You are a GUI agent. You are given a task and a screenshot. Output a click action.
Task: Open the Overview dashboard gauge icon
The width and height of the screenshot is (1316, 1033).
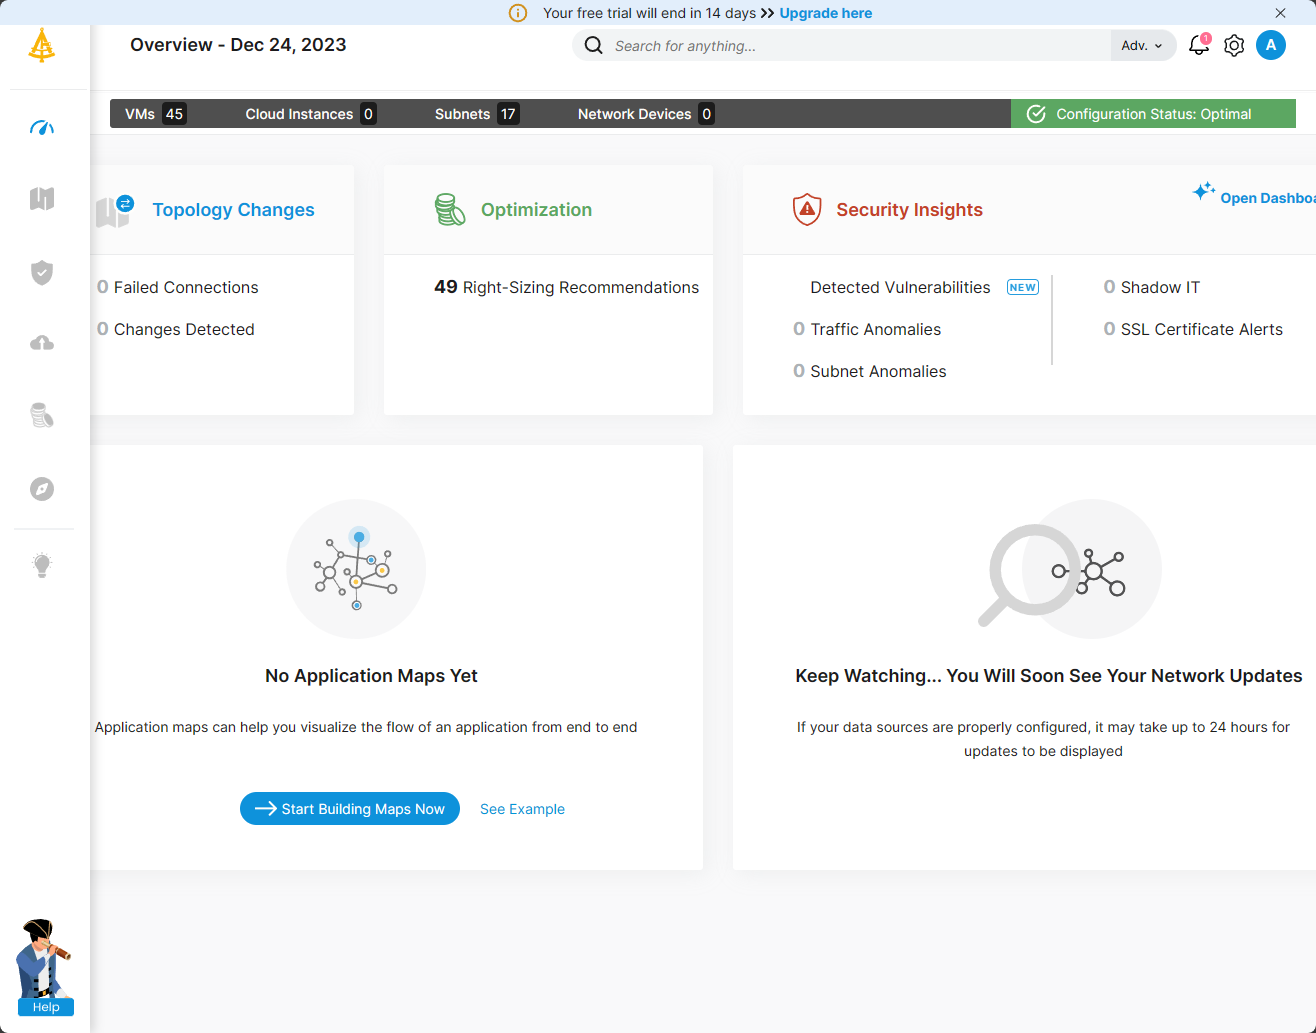coord(42,128)
